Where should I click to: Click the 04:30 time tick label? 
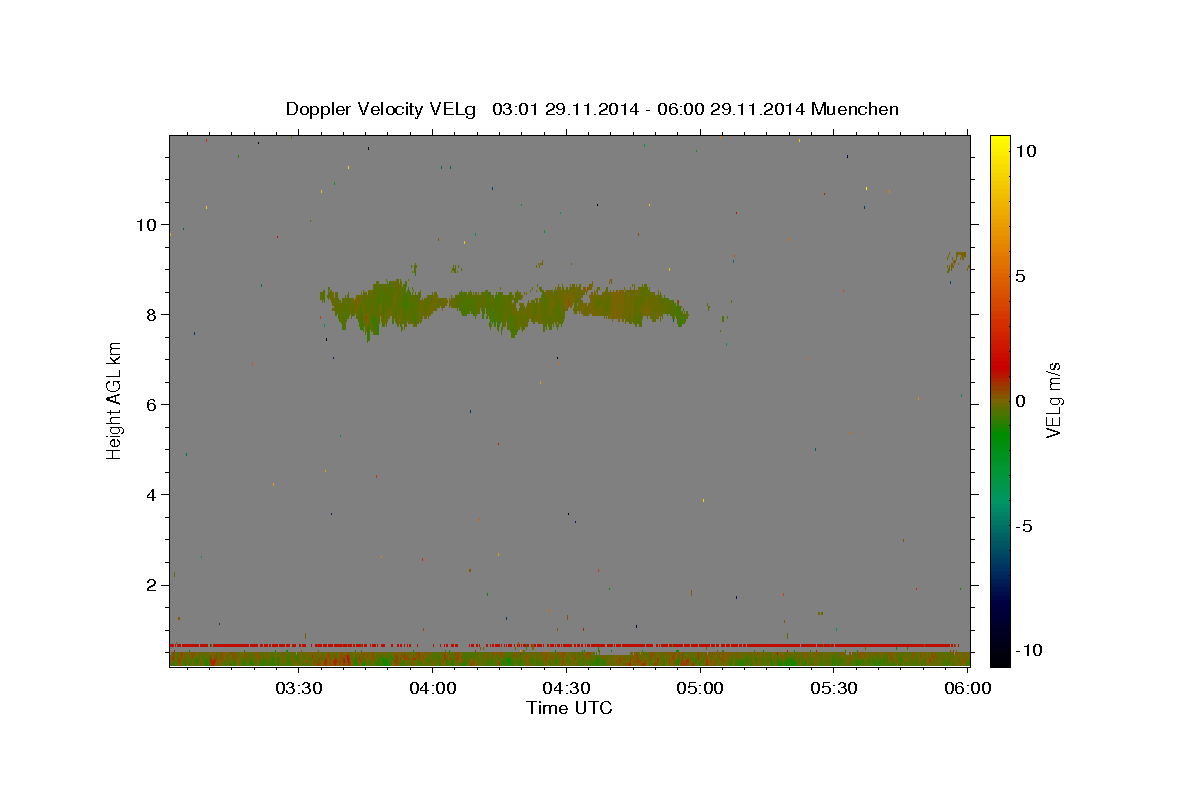point(566,688)
